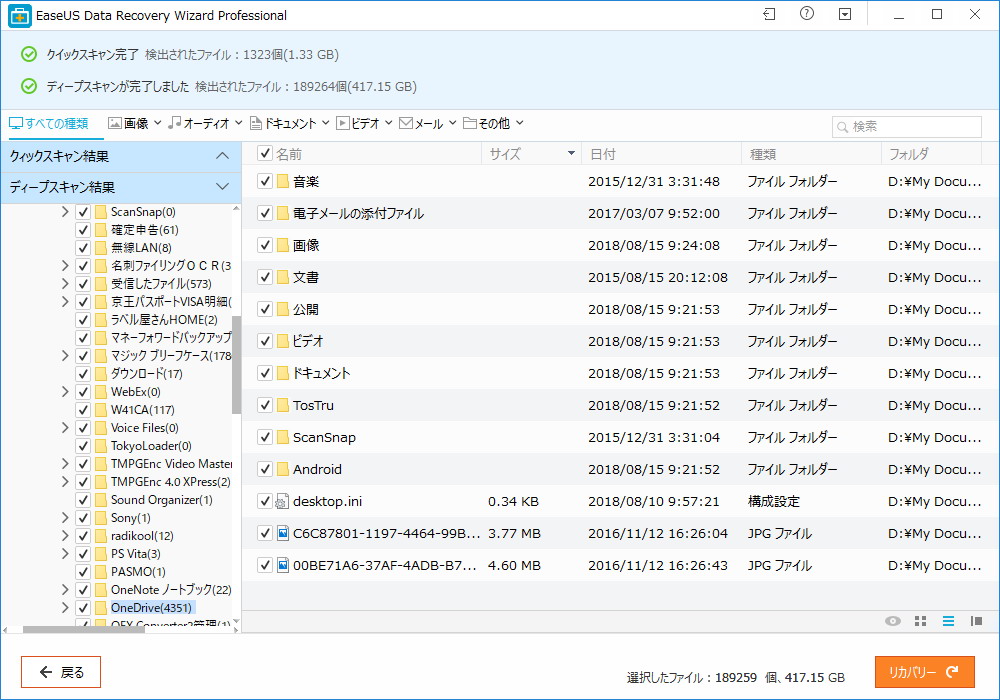
Task: Open the サイズ column sort dropdown
Action: [x=571, y=154]
